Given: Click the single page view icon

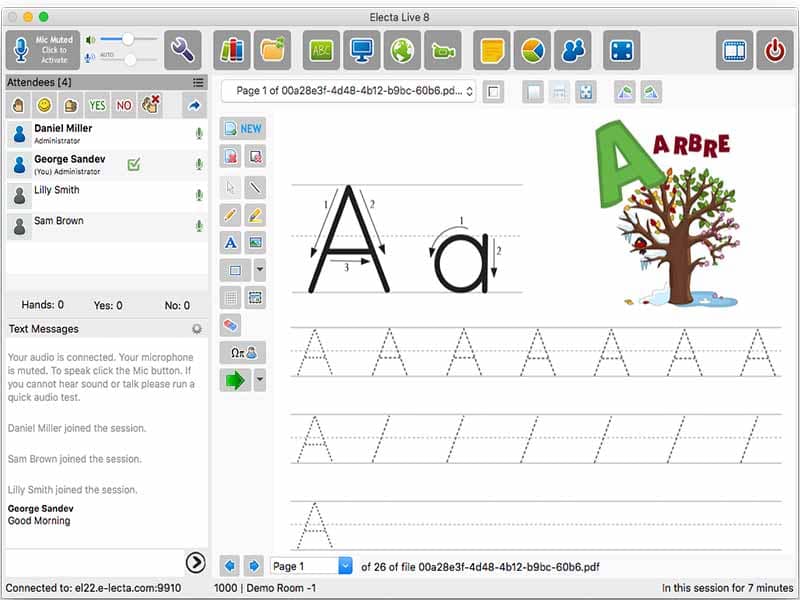Looking at the screenshot, I should (x=493, y=92).
